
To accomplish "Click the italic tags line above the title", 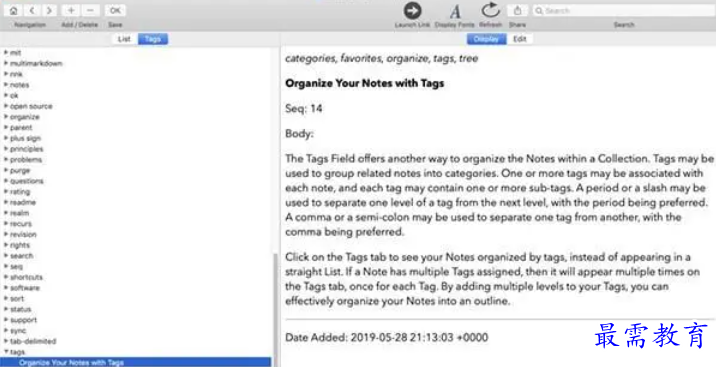I will [381, 58].
